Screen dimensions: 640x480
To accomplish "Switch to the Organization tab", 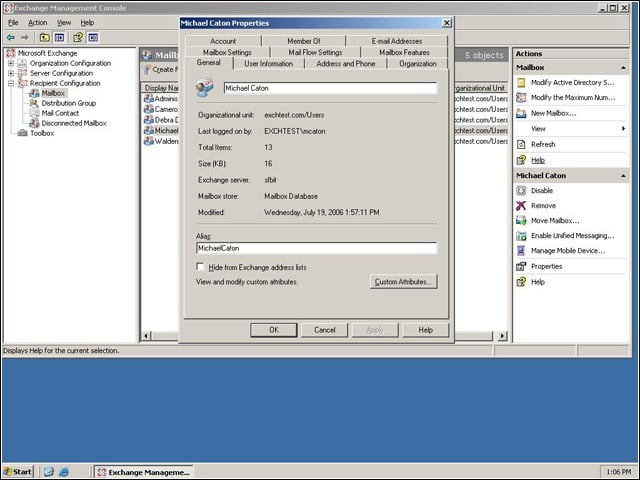I will (418, 64).
